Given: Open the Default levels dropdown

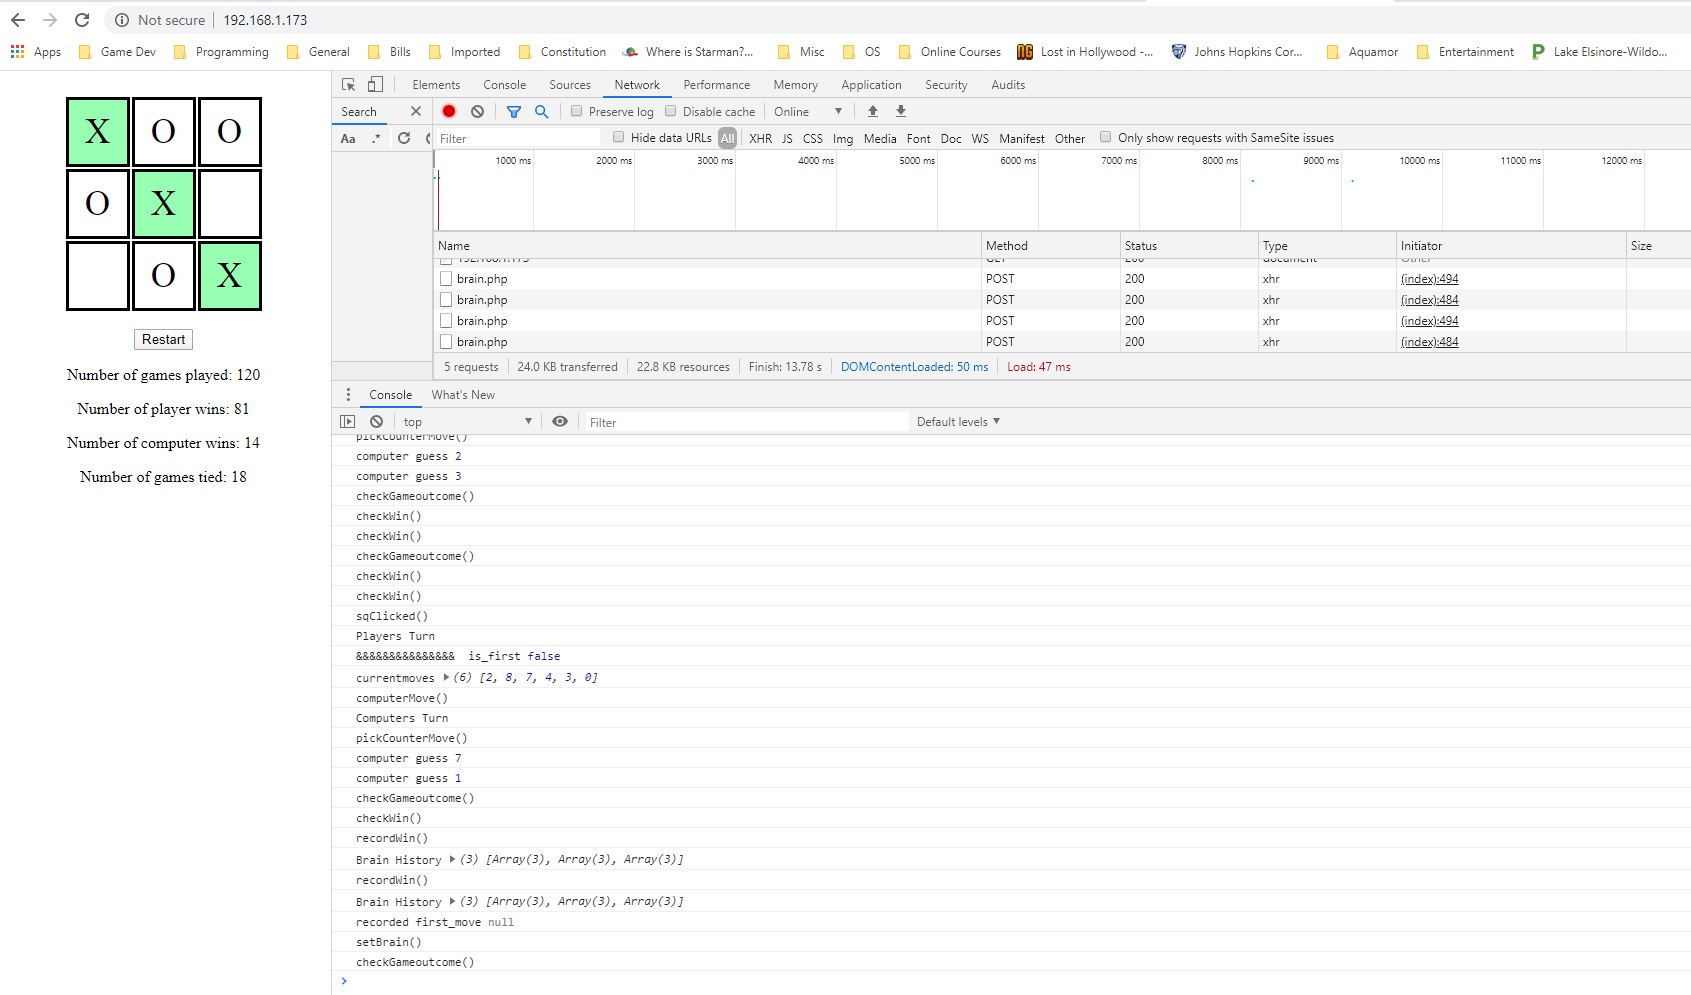Looking at the screenshot, I should pyautogui.click(x=957, y=422).
